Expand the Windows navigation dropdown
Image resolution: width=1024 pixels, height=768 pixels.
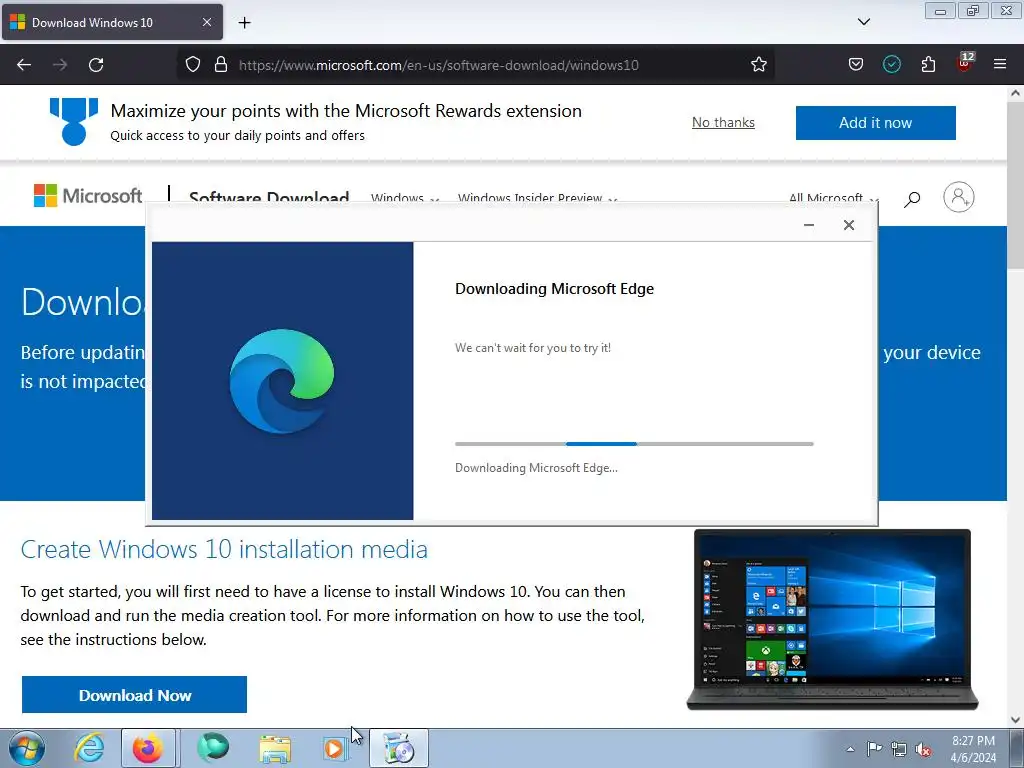405,197
